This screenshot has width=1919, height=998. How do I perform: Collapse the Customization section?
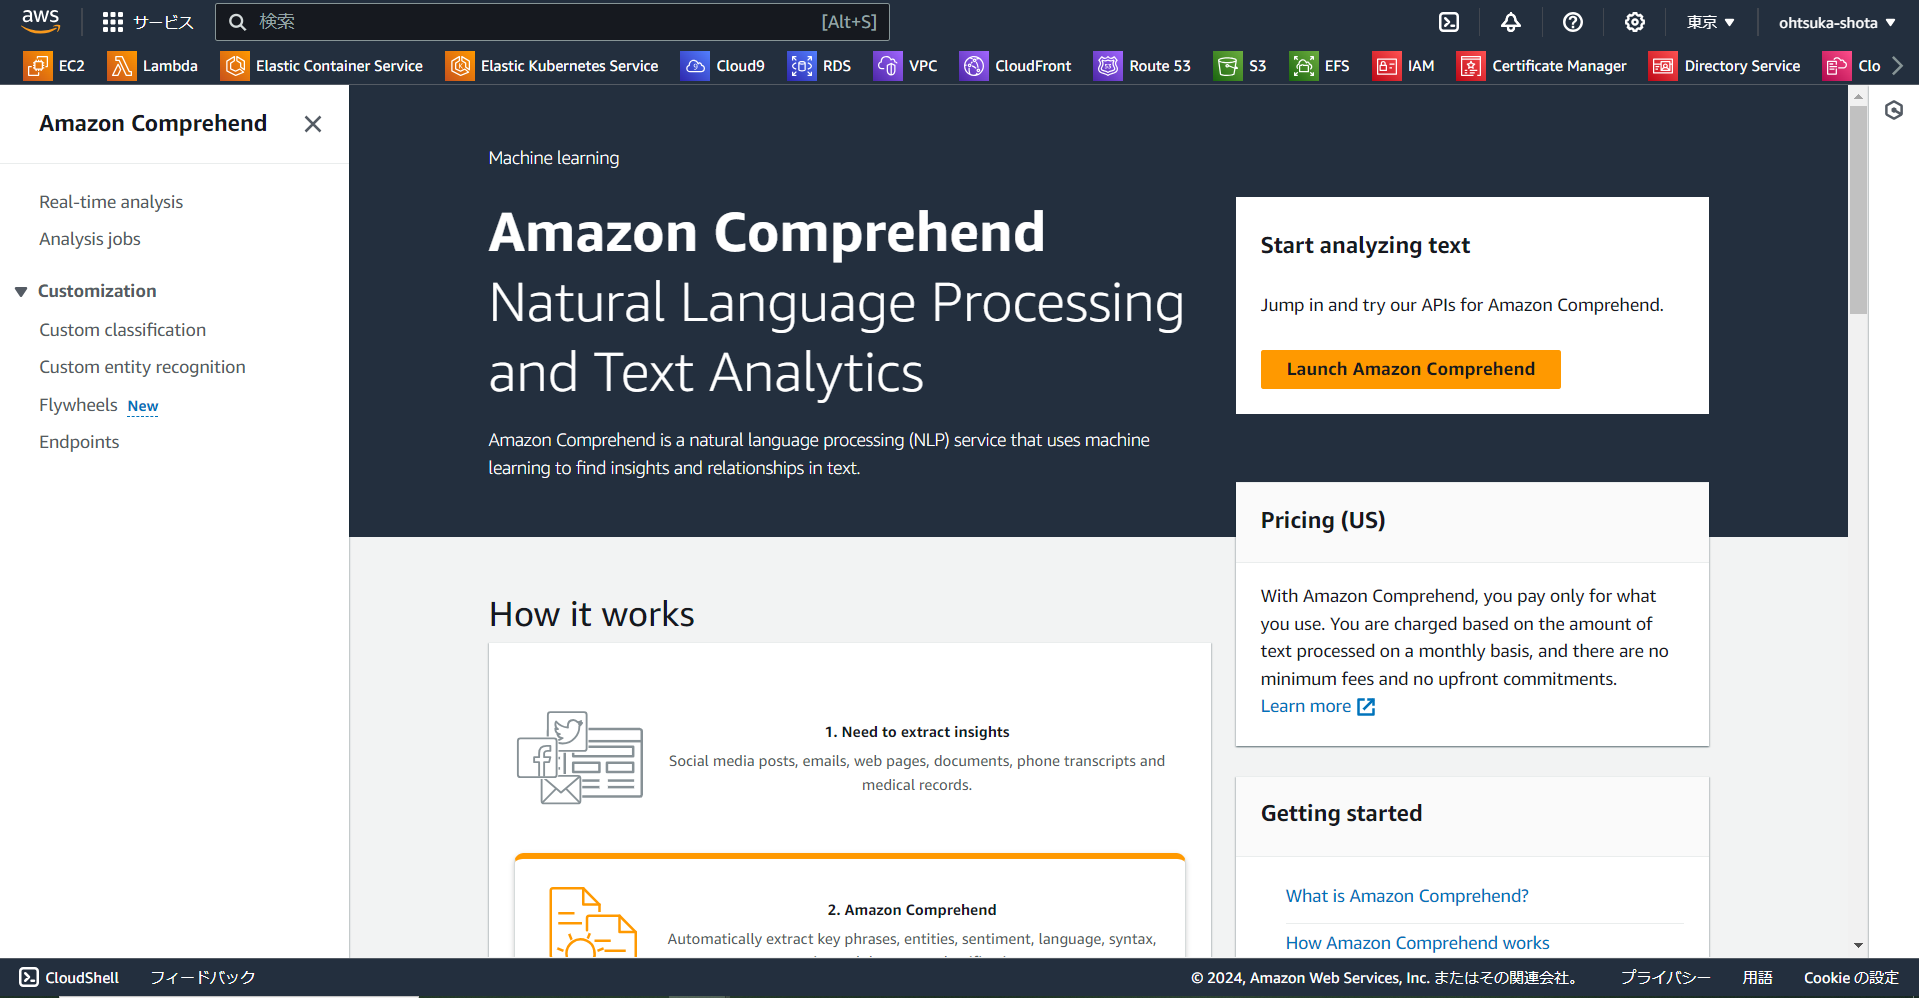click(21, 291)
